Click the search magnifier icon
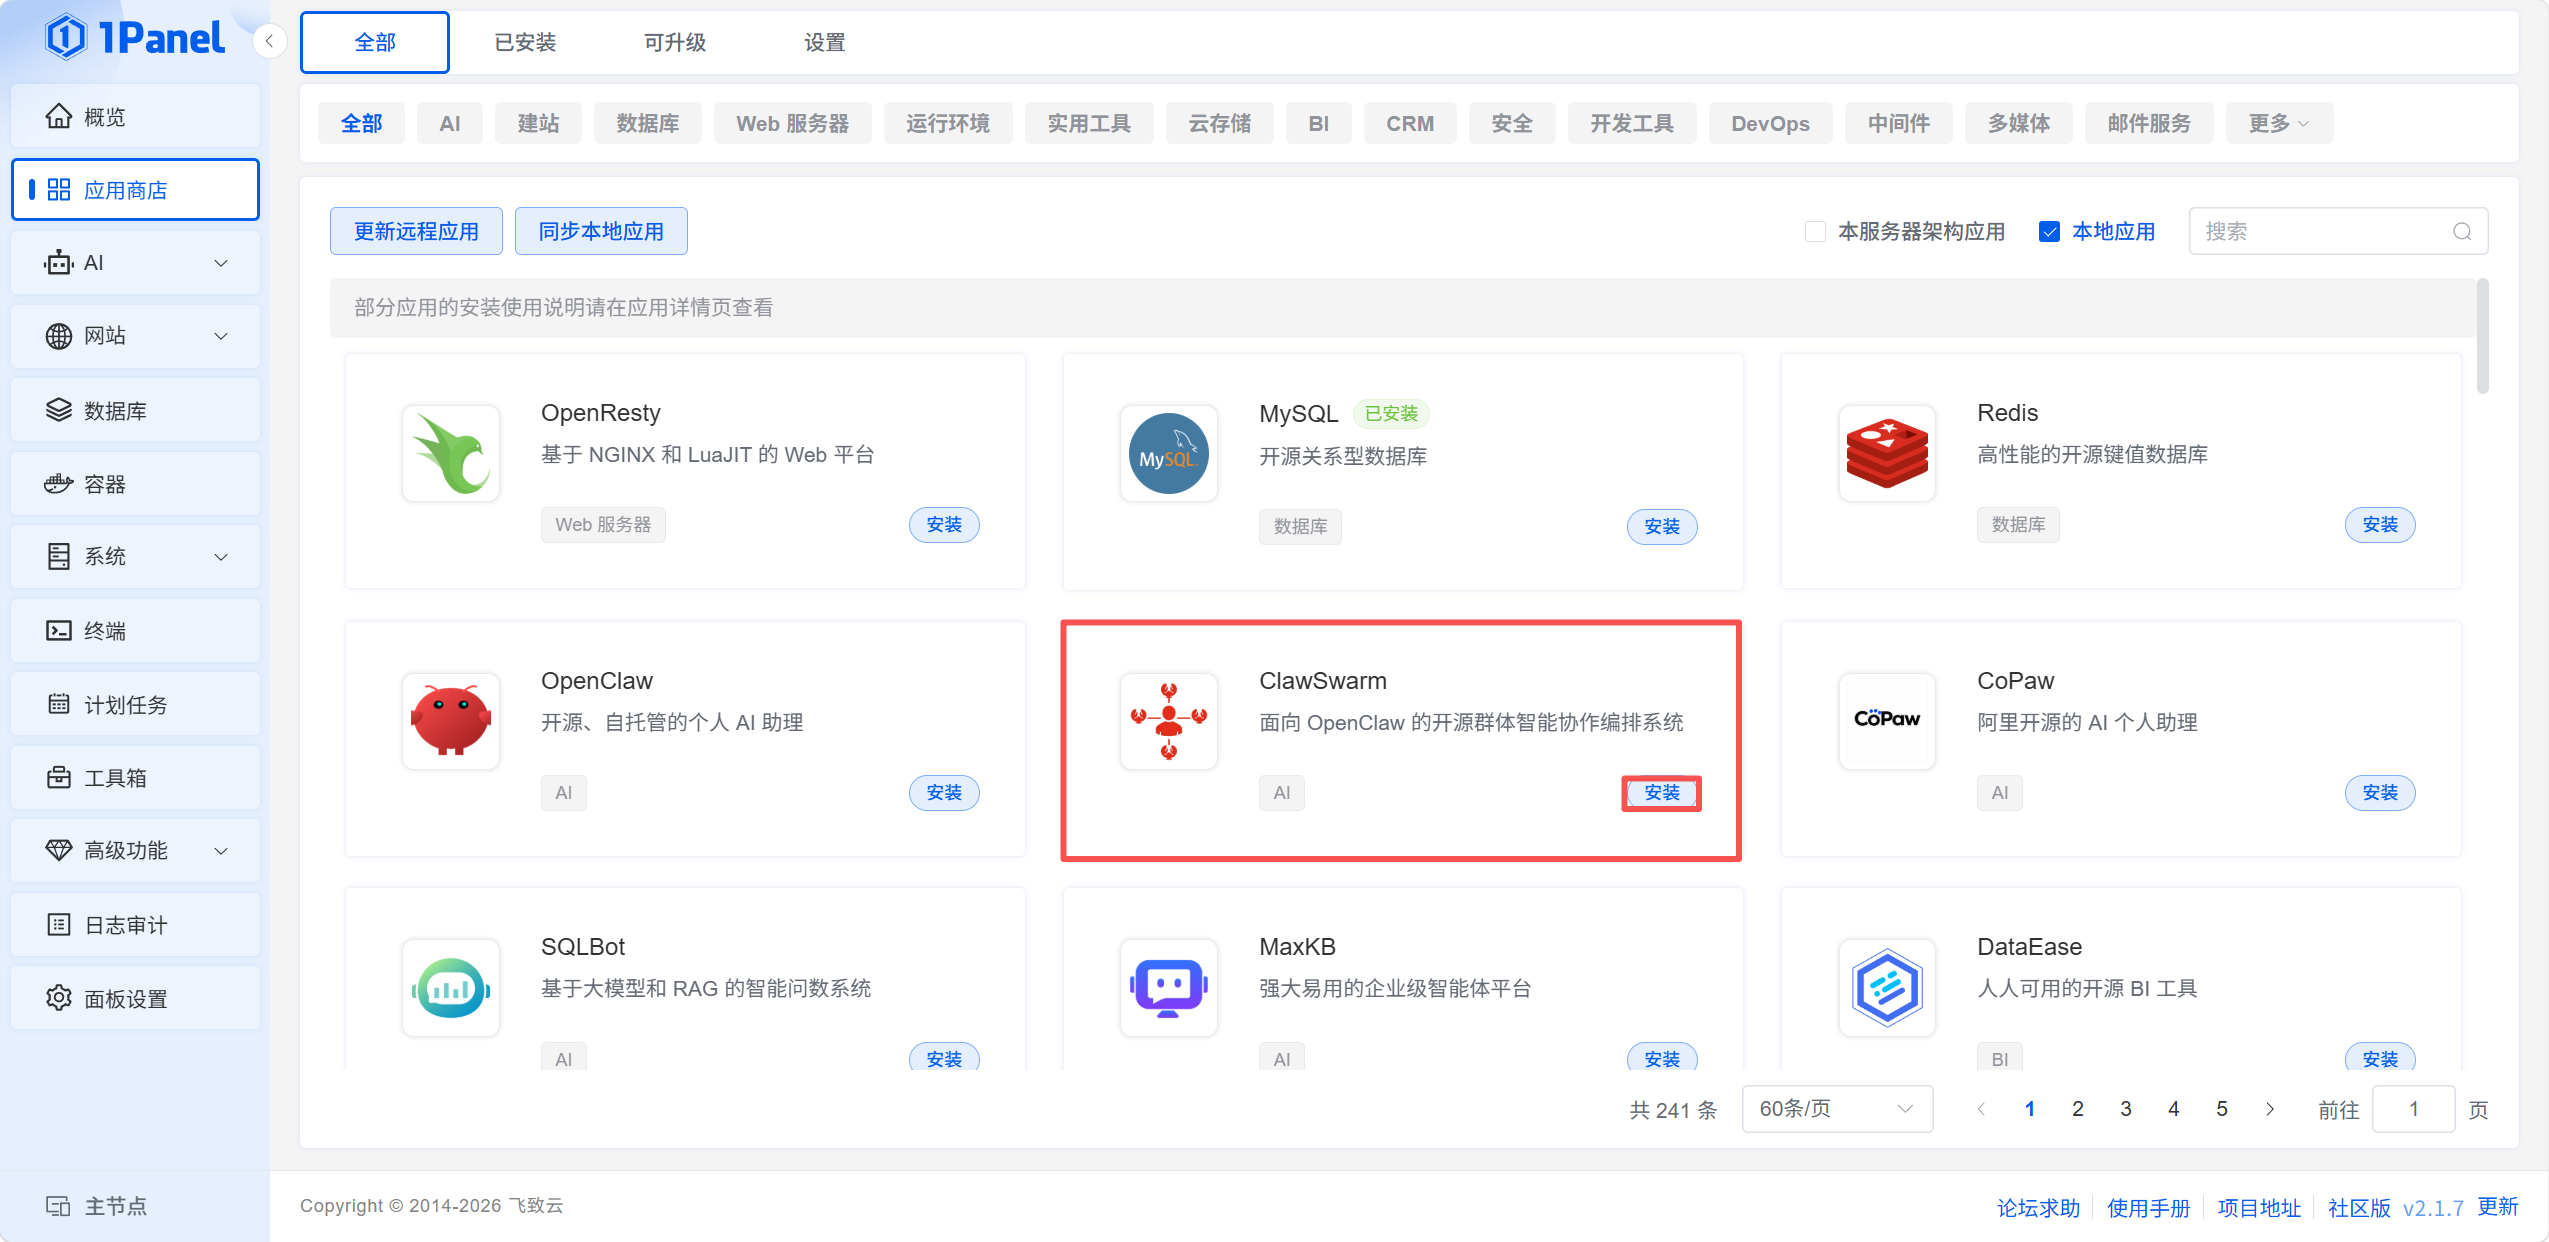This screenshot has width=2549, height=1242. coord(2462,232)
